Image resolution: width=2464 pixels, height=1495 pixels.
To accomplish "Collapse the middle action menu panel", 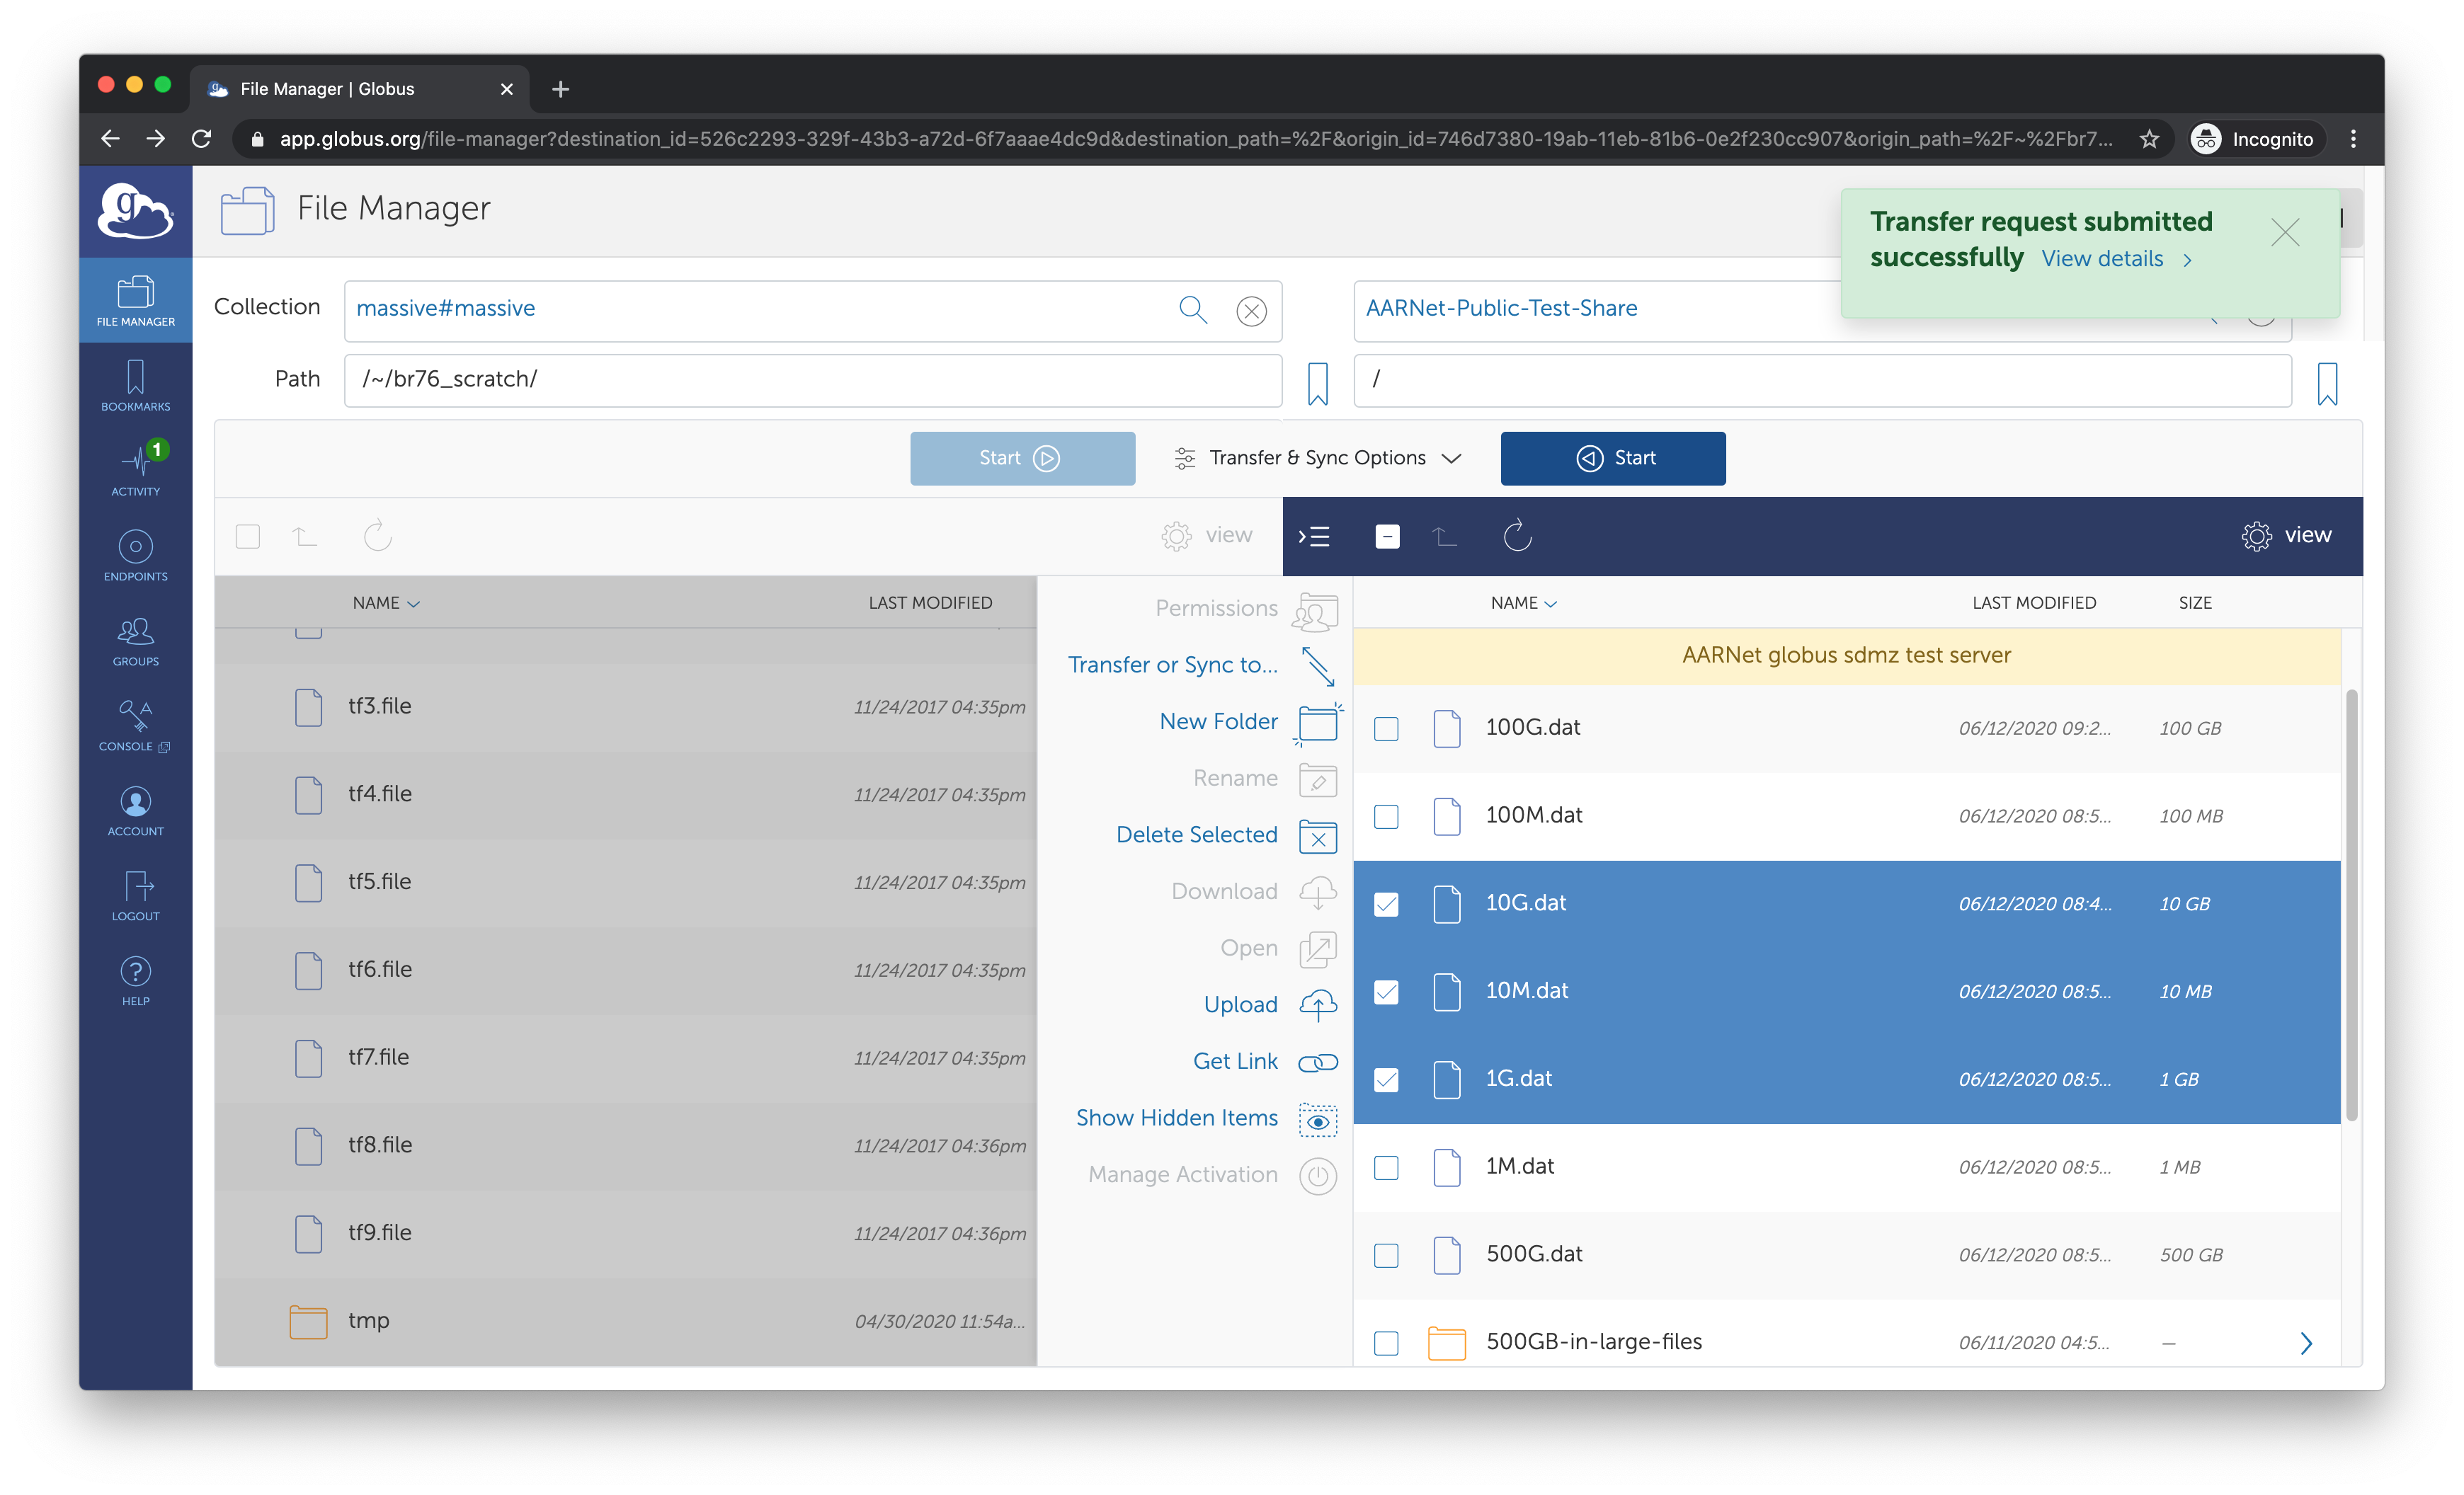I will 1313,537.
